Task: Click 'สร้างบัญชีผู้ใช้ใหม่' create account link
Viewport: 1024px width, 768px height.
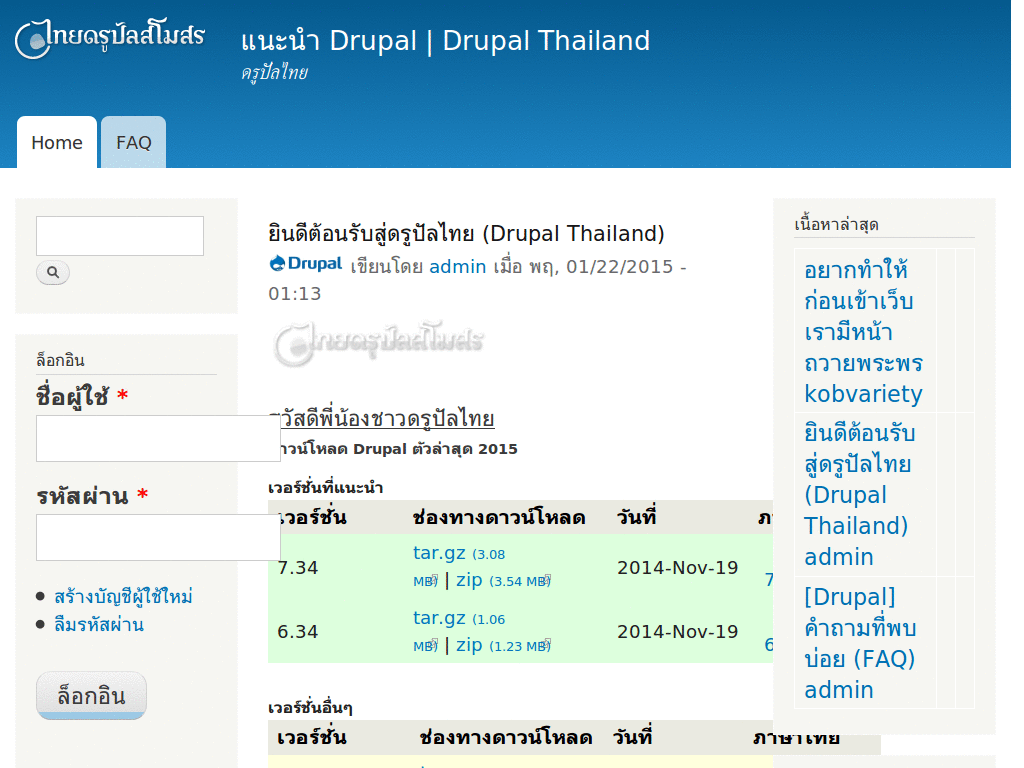Action: 123,596
